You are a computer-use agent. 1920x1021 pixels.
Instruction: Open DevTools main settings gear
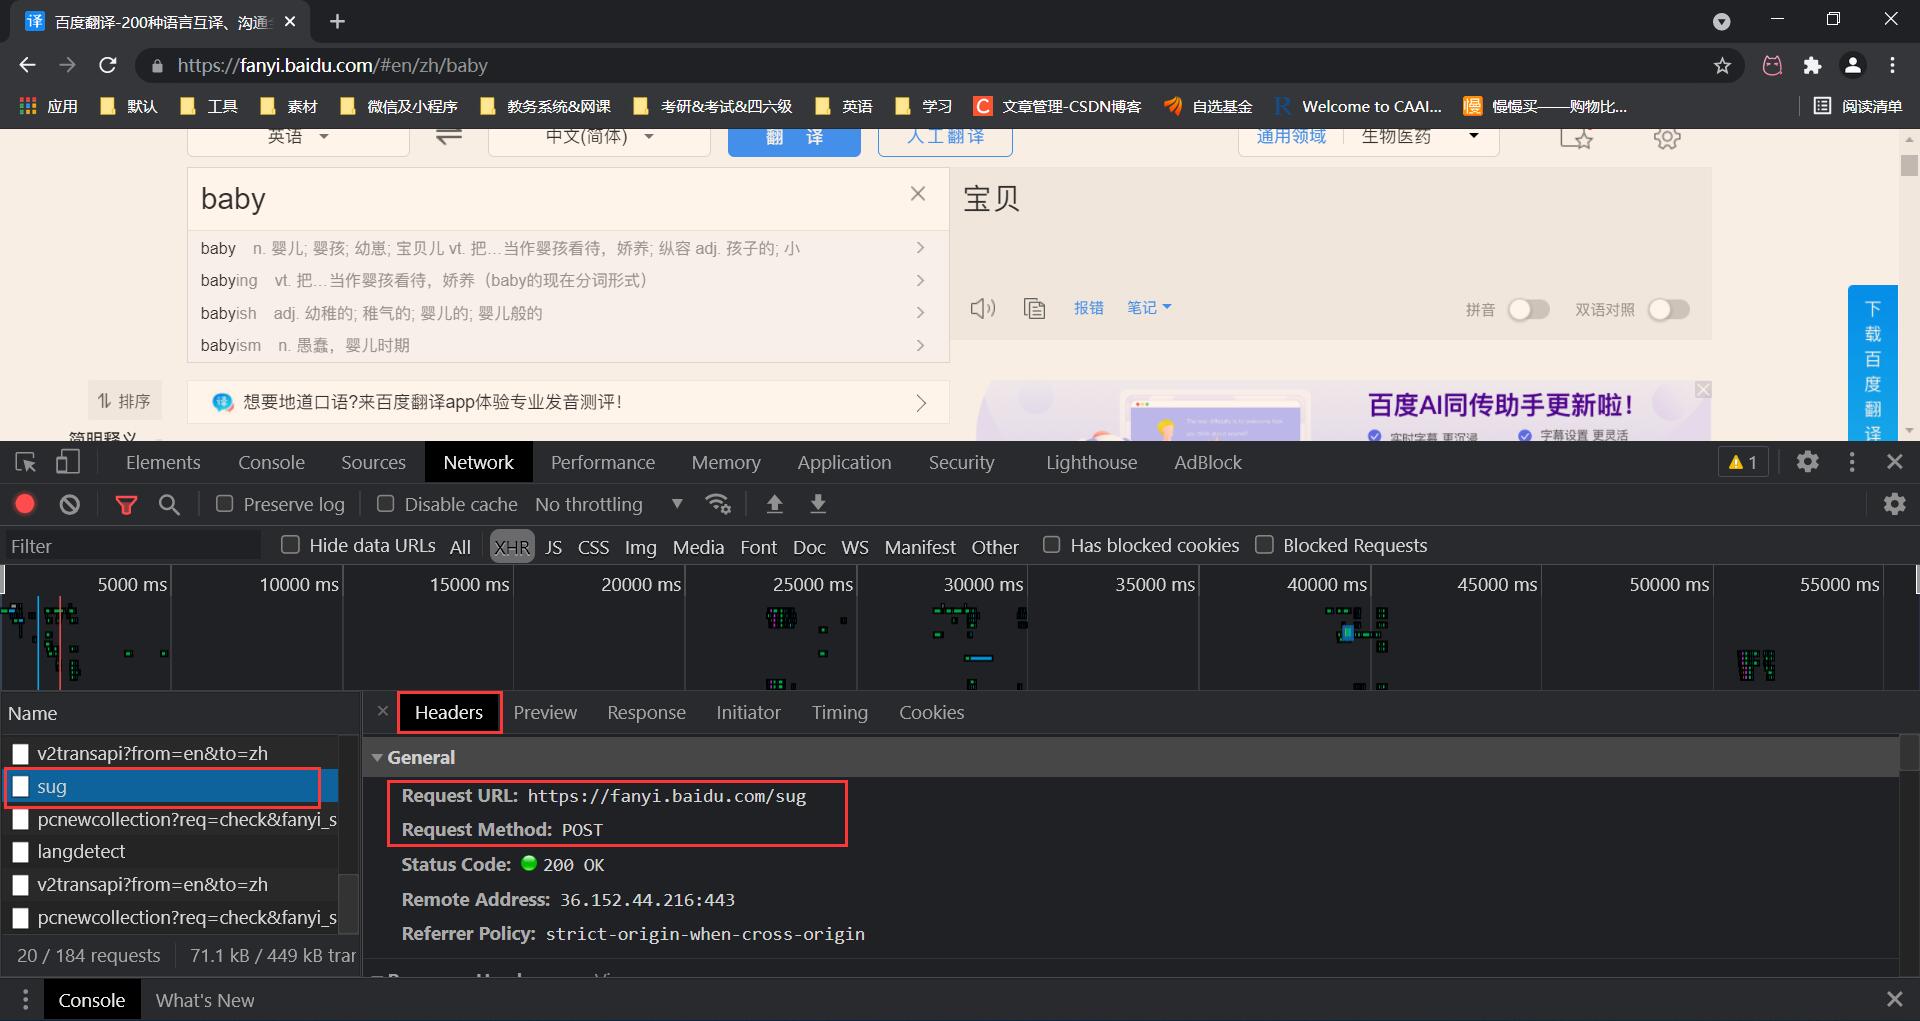pos(1807,462)
